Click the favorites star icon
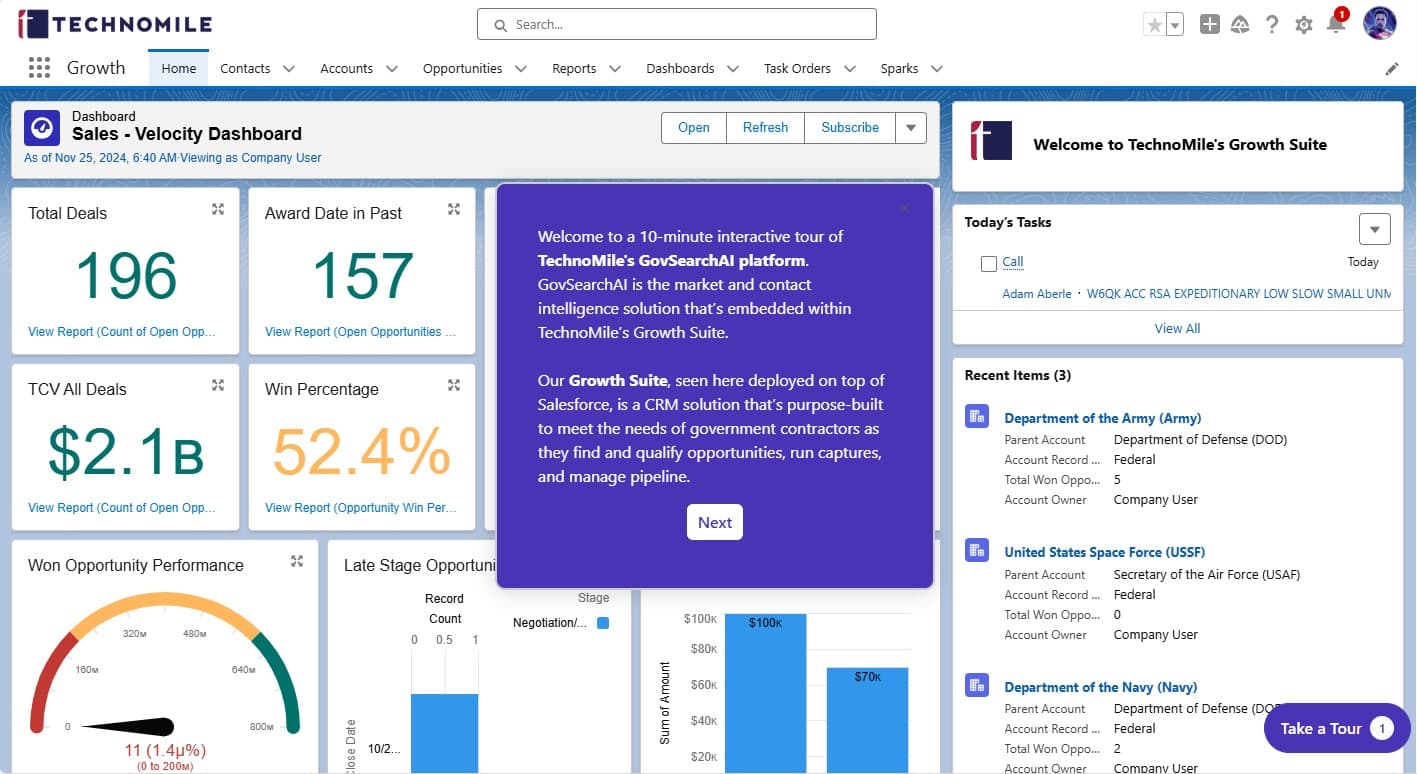The height and width of the screenshot is (774, 1417). (x=1155, y=25)
